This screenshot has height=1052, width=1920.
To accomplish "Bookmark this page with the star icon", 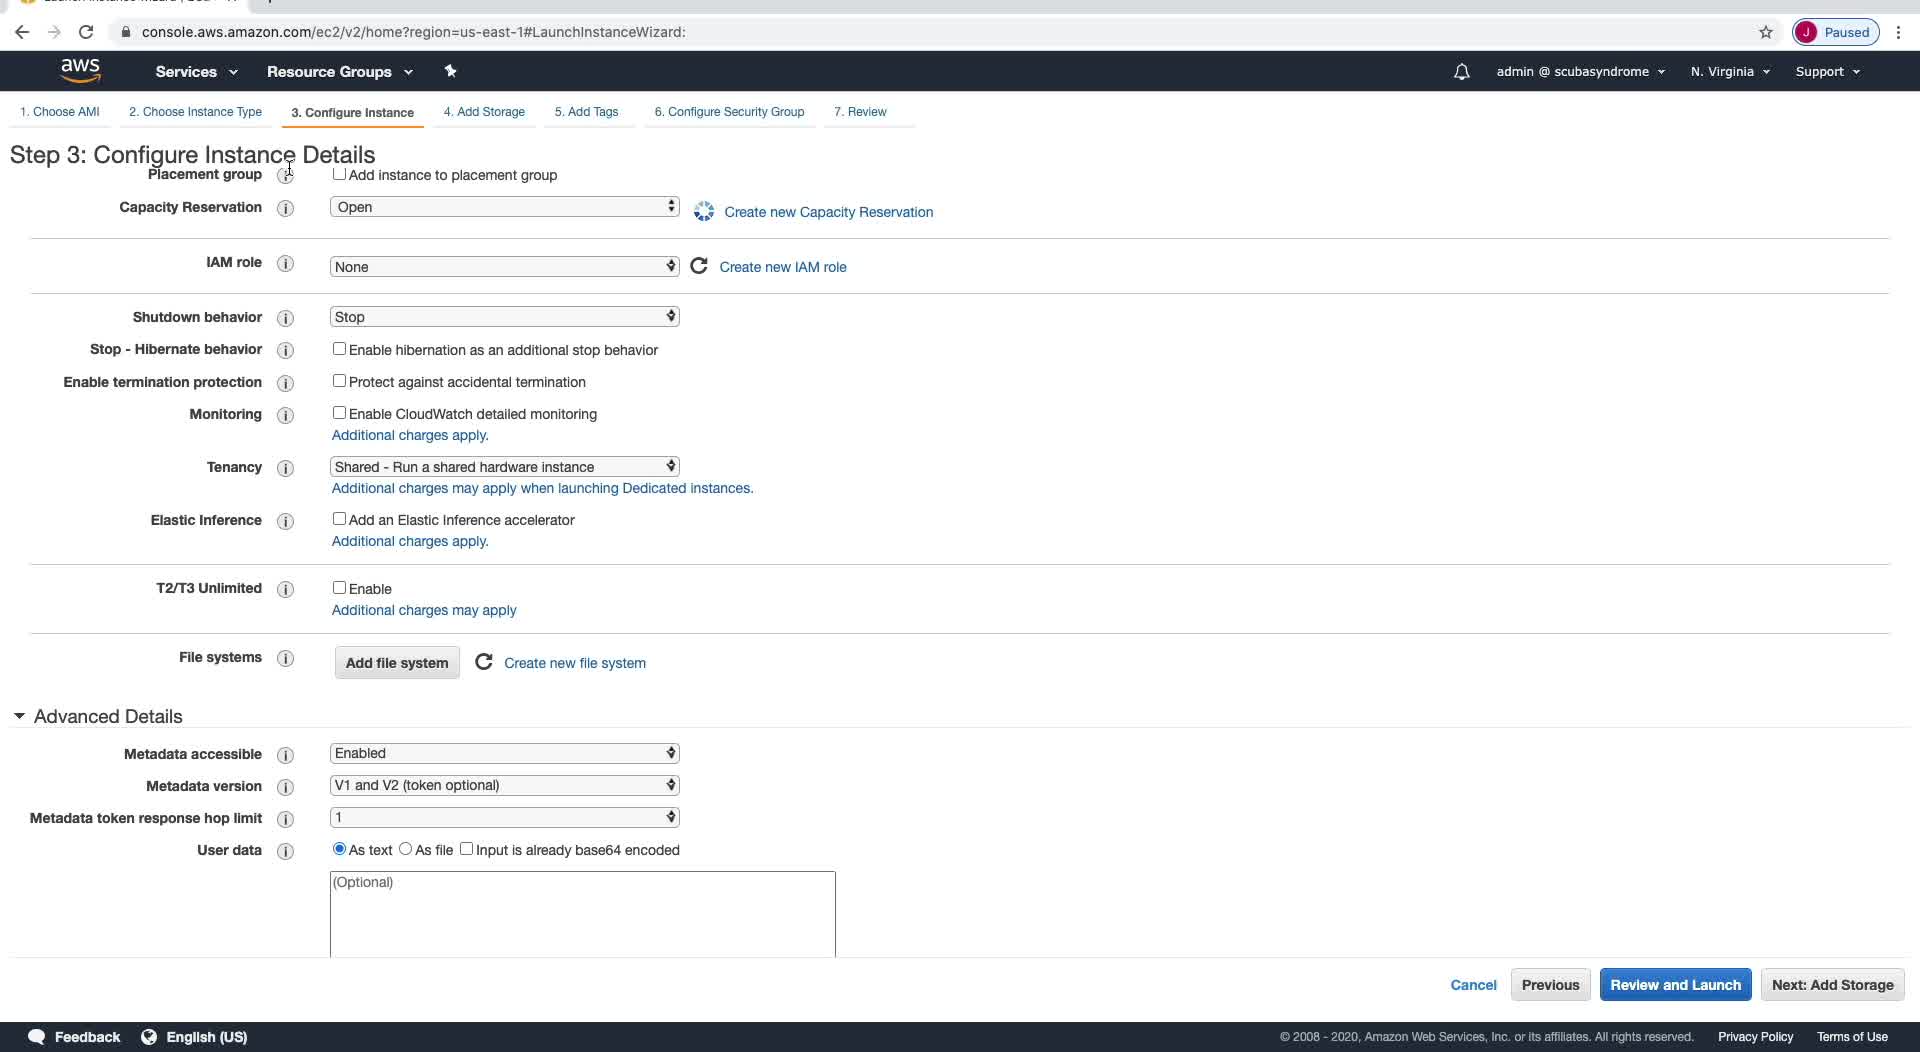I will 1765,32.
